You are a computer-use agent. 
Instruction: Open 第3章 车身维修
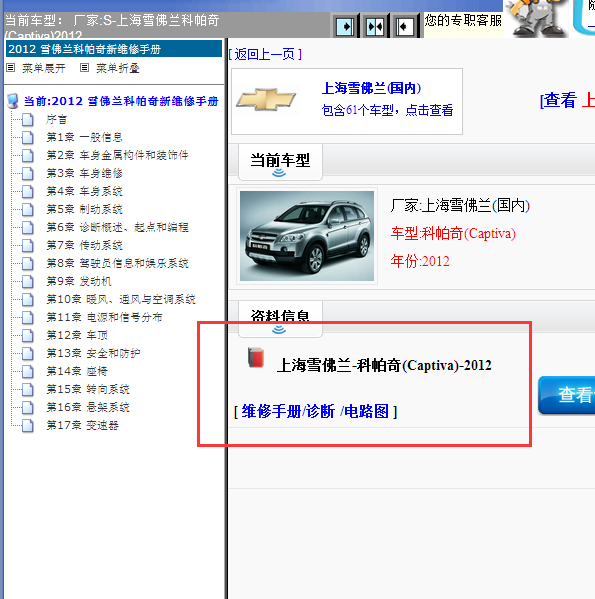(x=84, y=173)
